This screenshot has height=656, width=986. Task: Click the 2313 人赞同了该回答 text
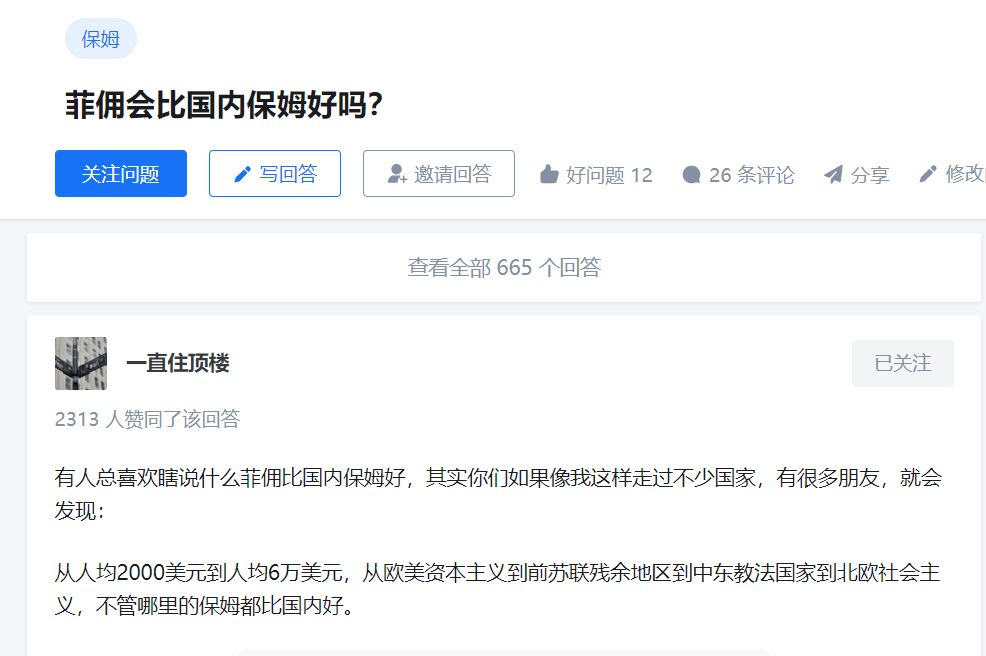click(147, 419)
